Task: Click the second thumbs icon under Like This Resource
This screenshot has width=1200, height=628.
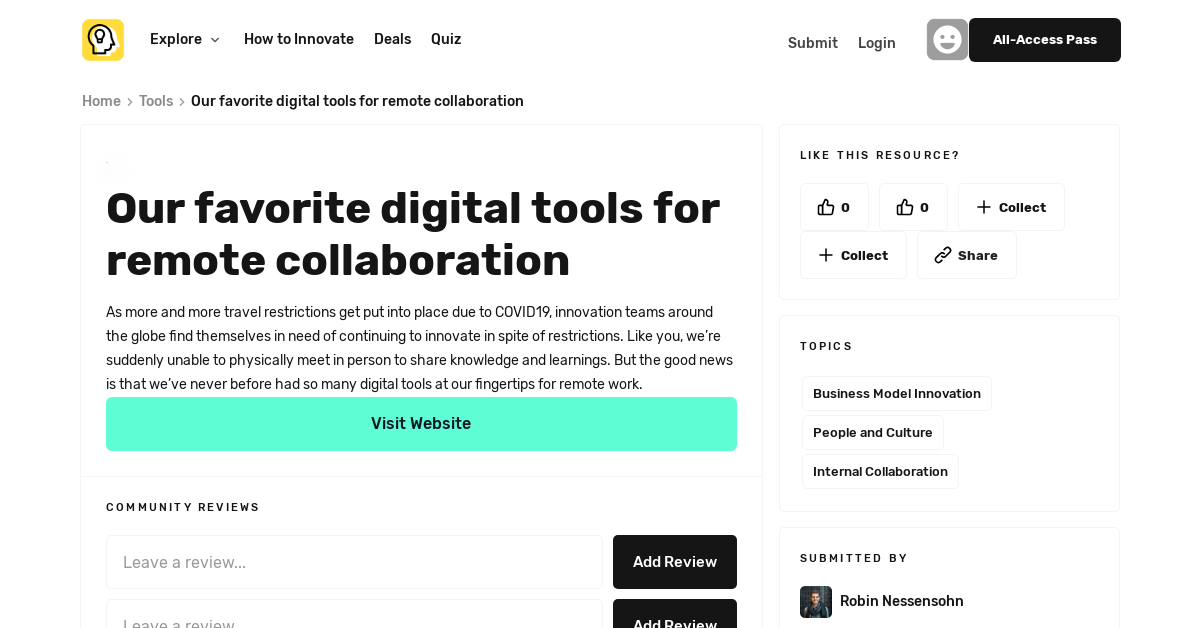Action: (x=904, y=206)
